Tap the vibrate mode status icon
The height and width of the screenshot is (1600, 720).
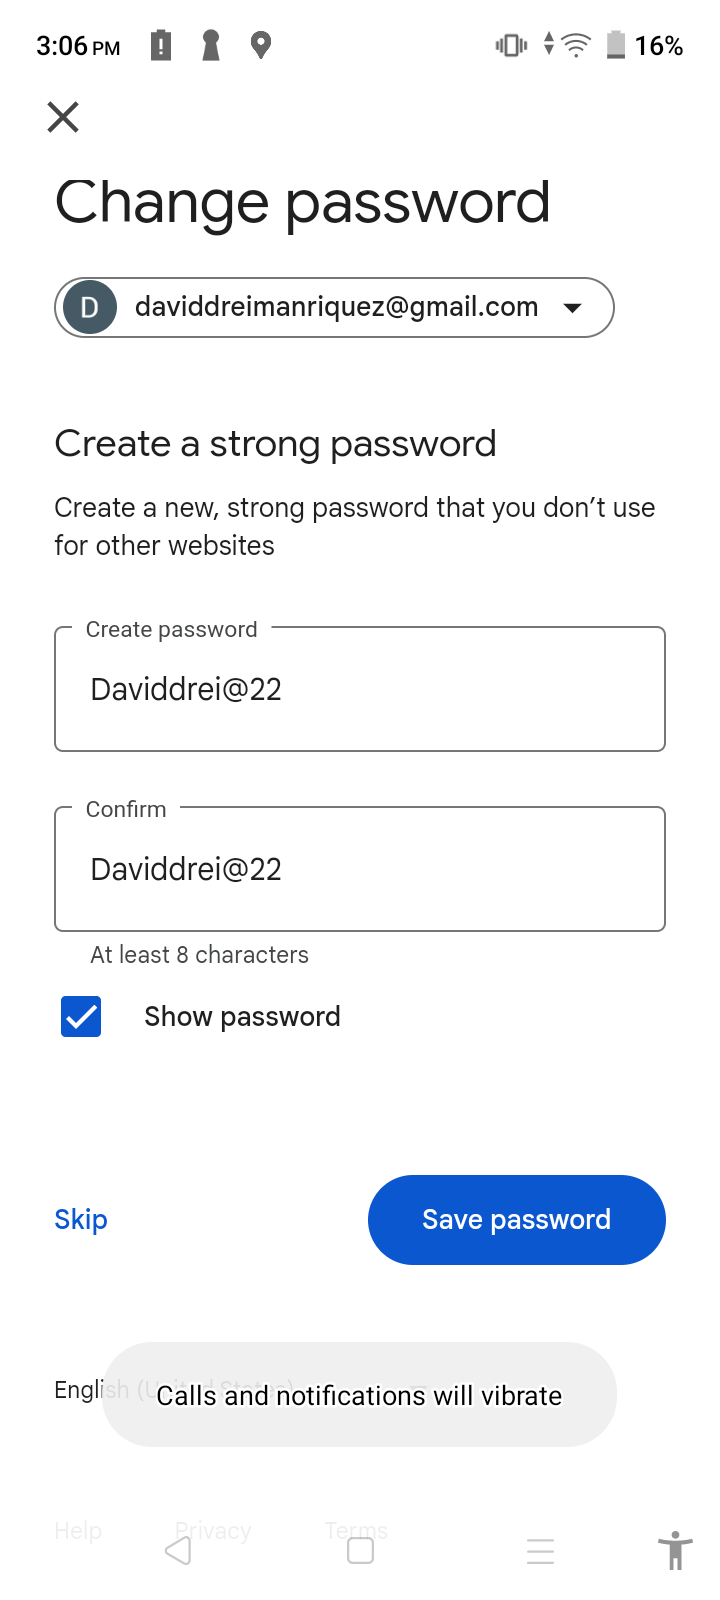[511, 45]
